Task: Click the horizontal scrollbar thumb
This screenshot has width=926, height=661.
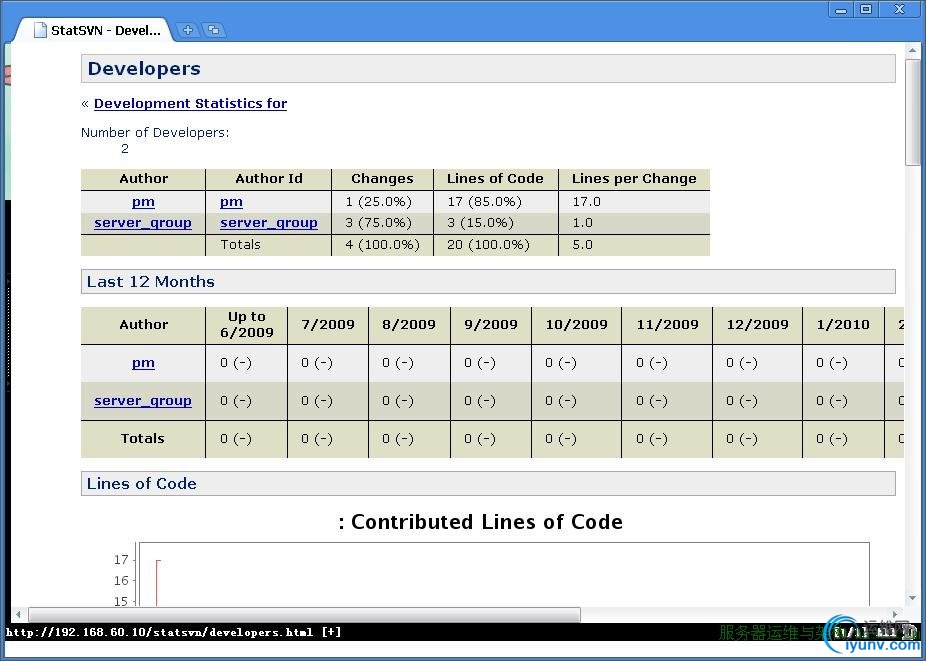Action: [305, 615]
